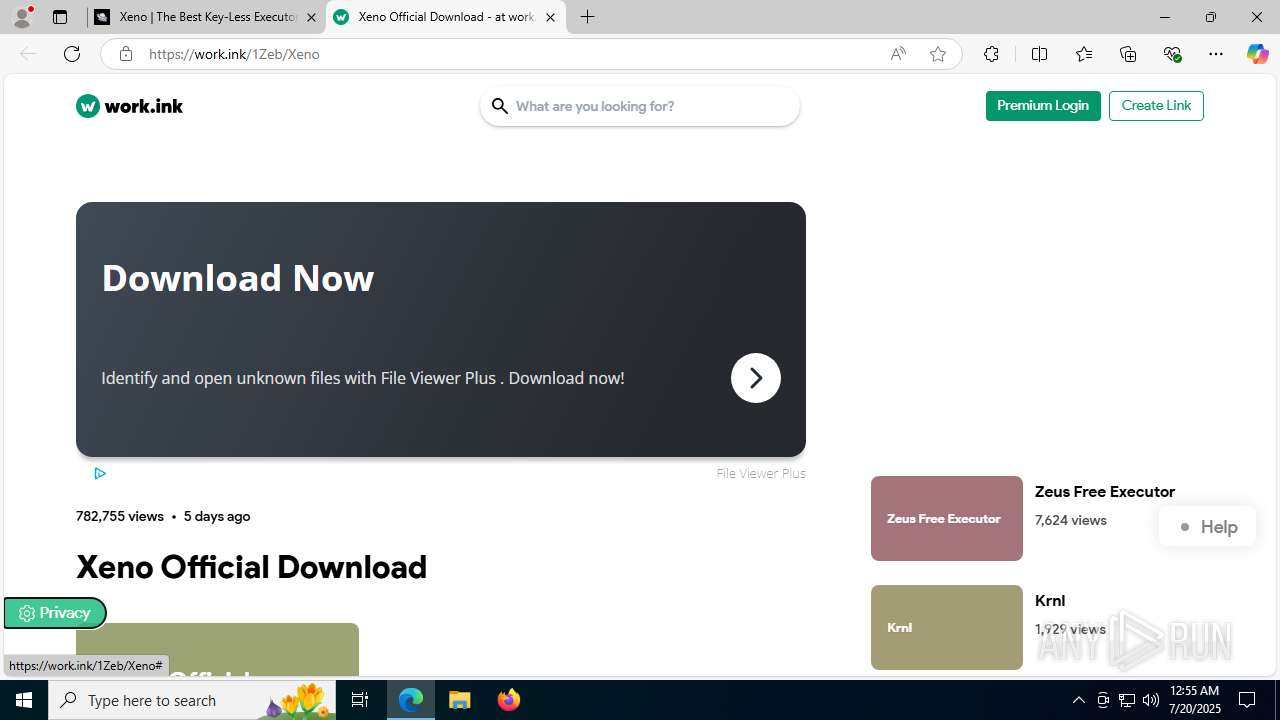Open Settings and more menu
The width and height of the screenshot is (1280, 720).
(x=1216, y=54)
